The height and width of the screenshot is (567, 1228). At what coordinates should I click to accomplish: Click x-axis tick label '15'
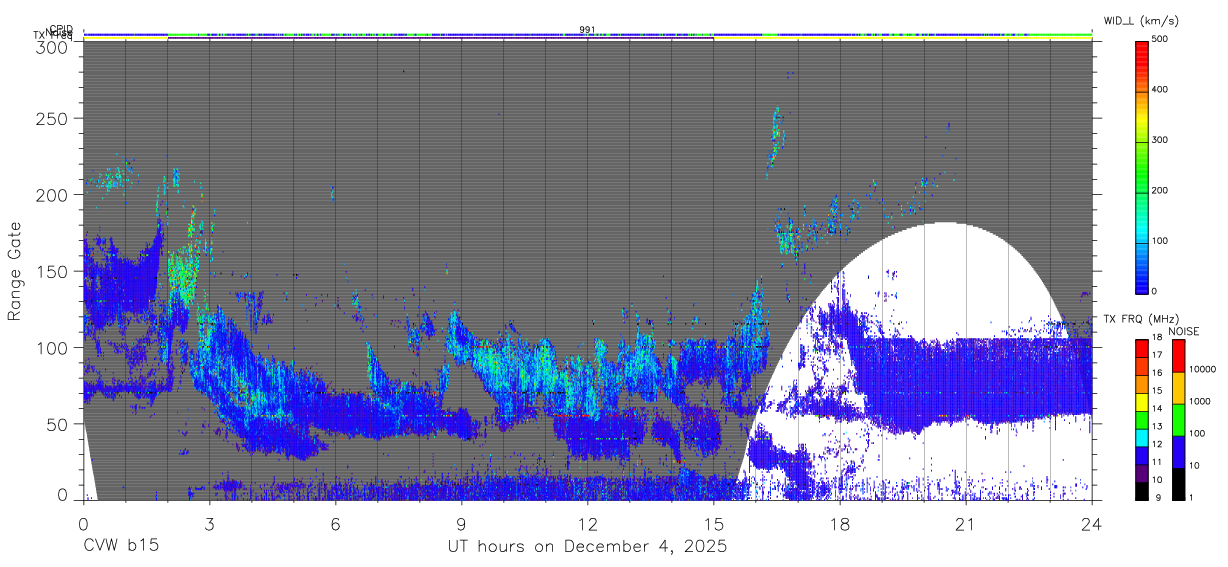713,523
